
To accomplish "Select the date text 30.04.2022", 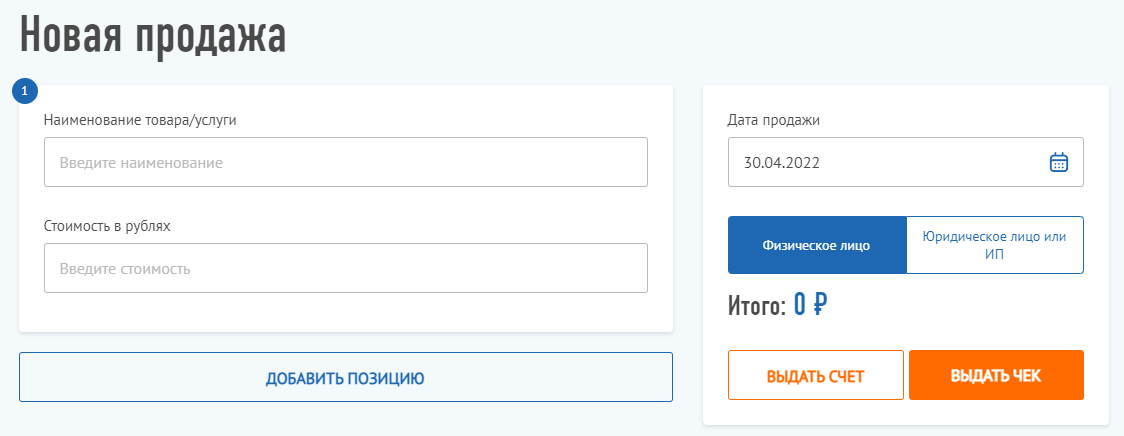I will tap(781, 162).
